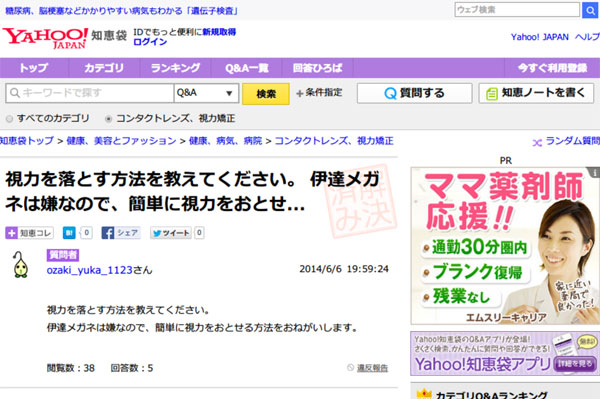Open the ランキング tab

(175, 68)
